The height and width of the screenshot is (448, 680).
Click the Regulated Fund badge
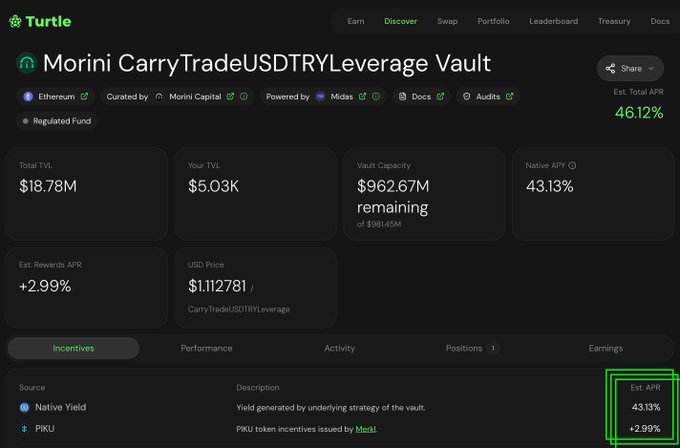pos(57,121)
